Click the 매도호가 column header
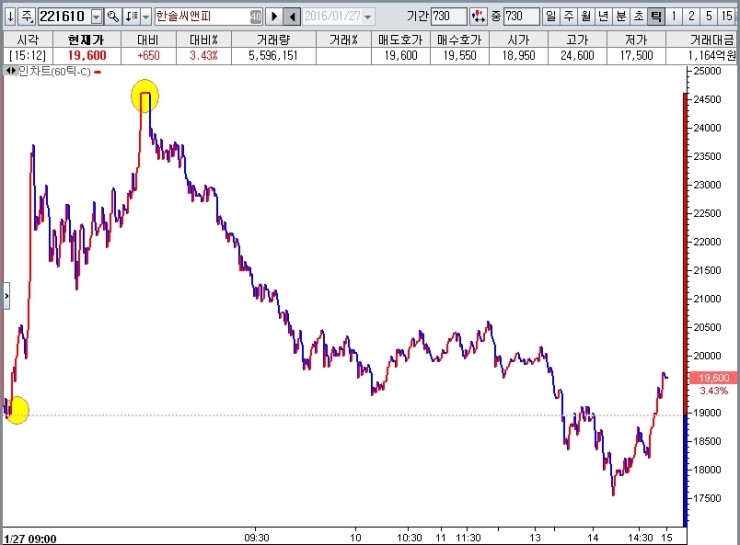Viewport: 740px width, 545px height. point(401,40)
